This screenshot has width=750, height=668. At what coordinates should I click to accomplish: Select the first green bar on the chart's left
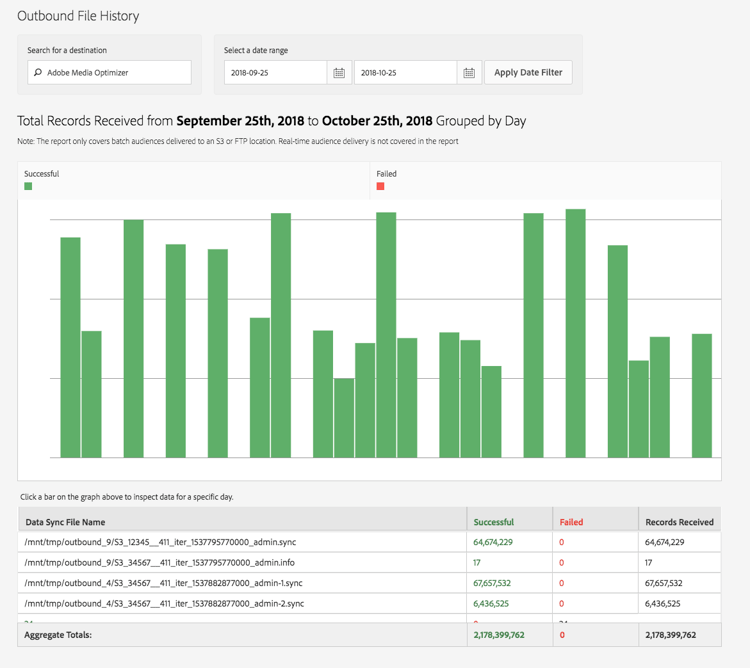pos(70,348)
